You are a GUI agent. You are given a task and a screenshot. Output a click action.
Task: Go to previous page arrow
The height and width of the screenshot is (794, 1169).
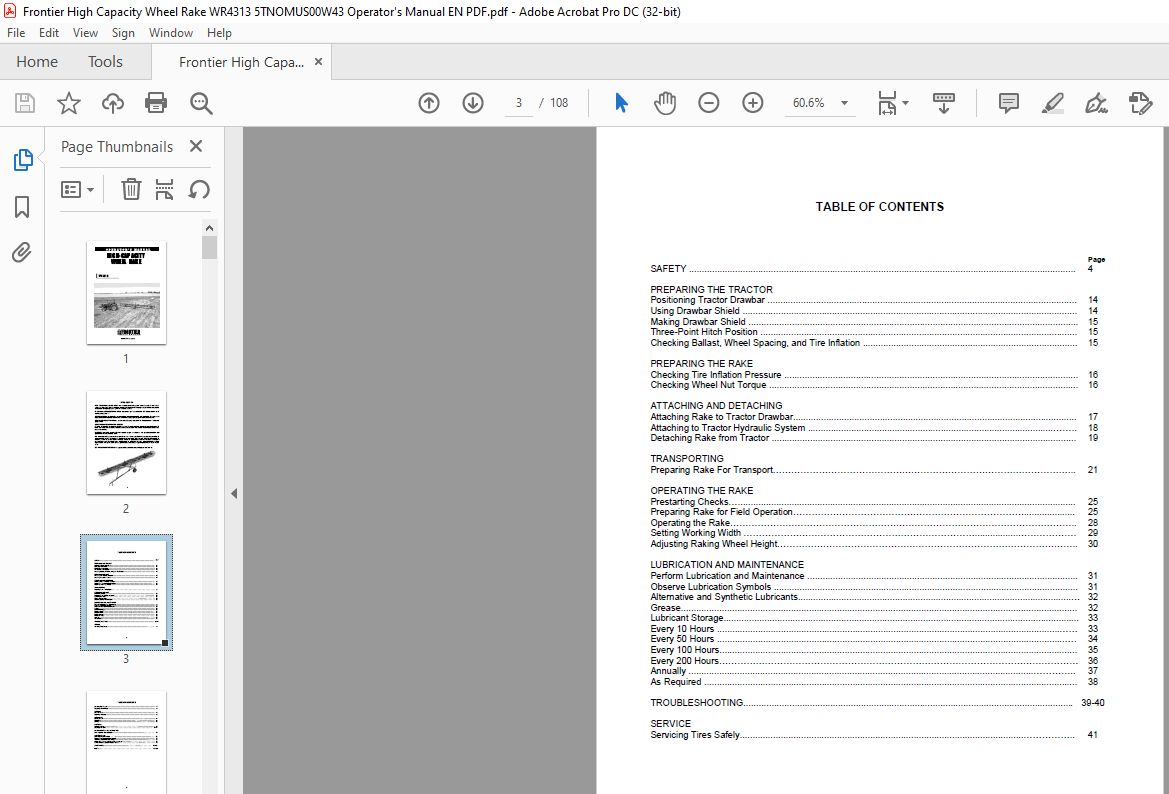point(429,103)
